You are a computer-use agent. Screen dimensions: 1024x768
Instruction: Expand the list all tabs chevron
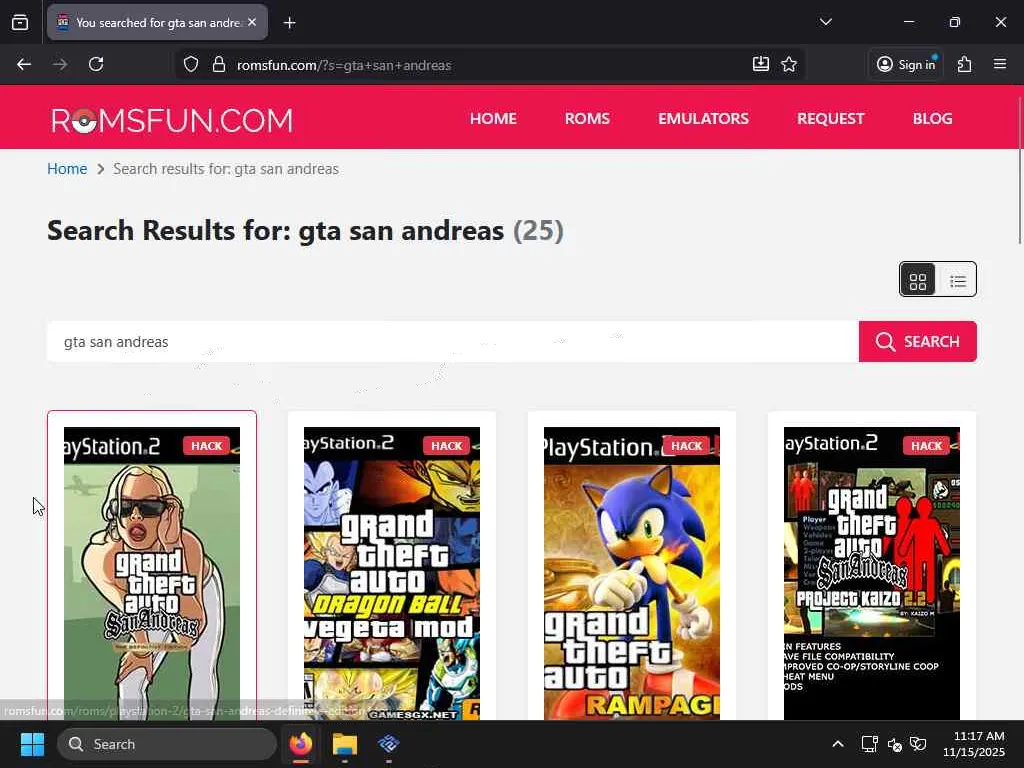(825, 22)
